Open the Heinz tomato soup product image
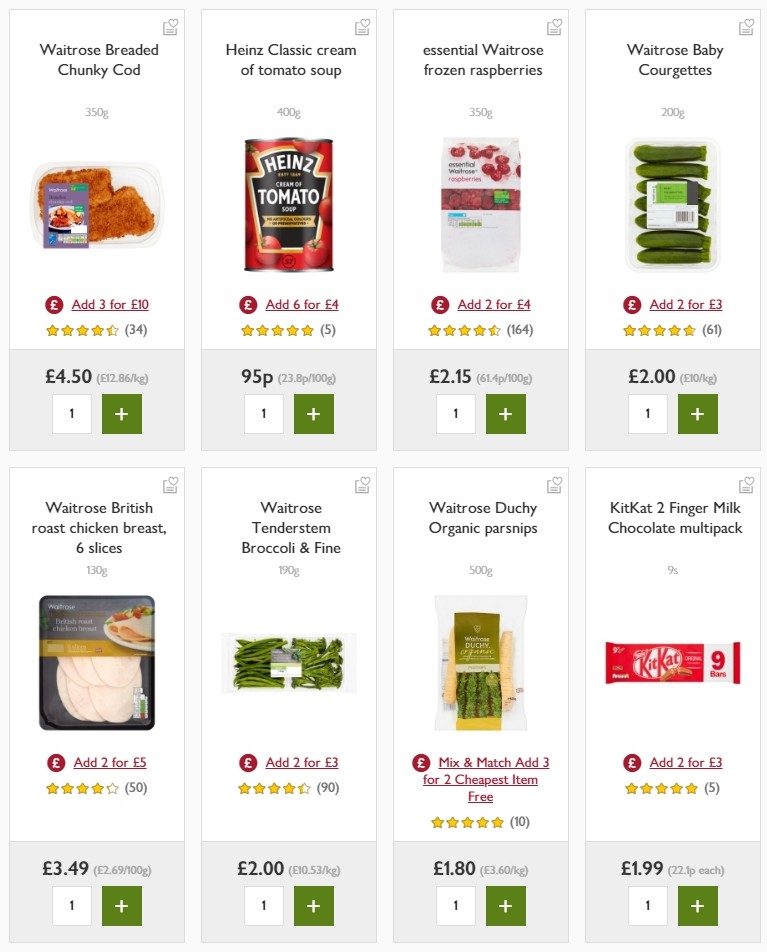 click(289, 204)
